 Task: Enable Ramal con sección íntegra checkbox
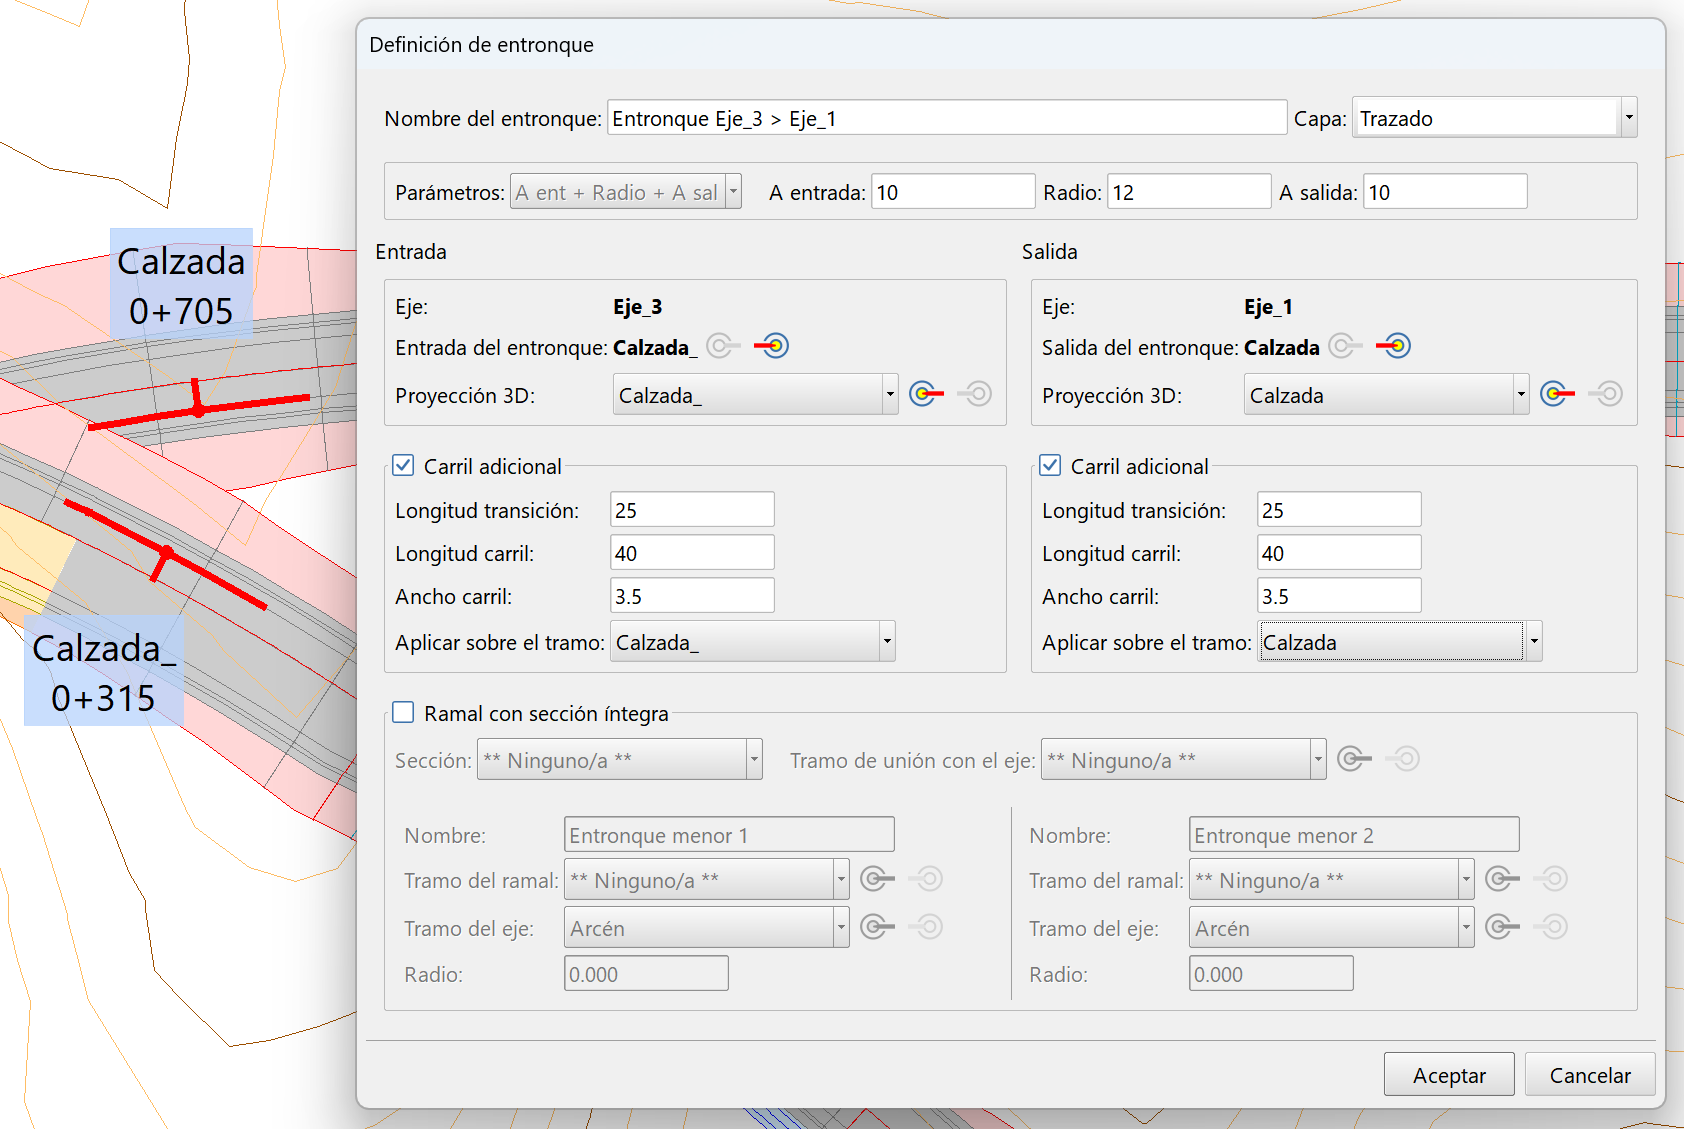pos(403,712)
